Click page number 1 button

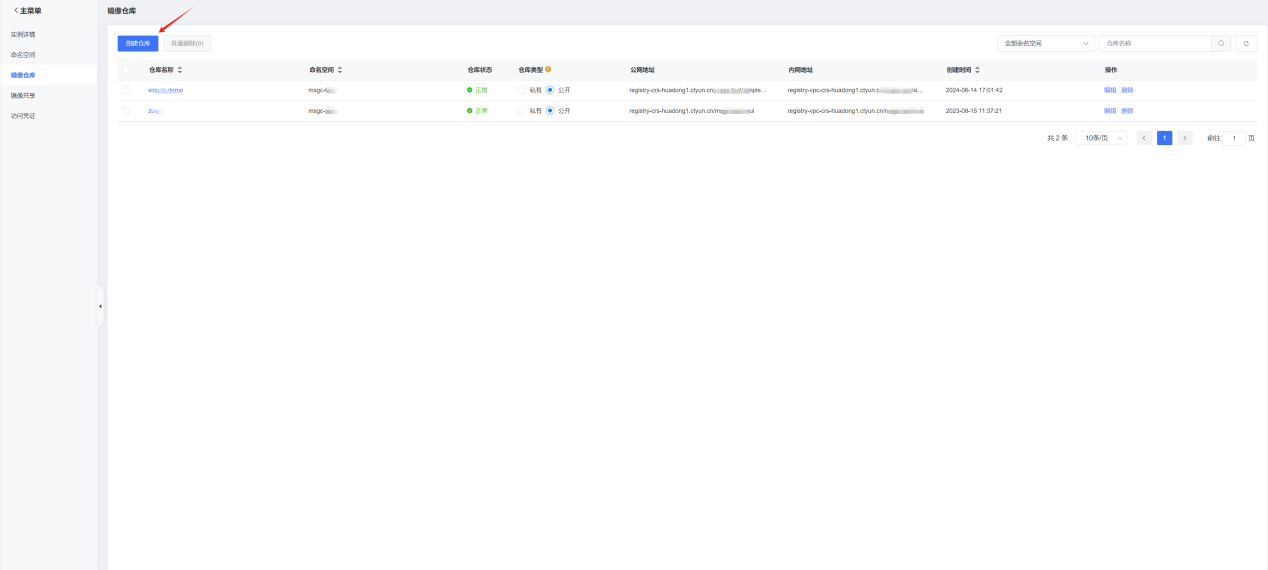click(1165, 138)
